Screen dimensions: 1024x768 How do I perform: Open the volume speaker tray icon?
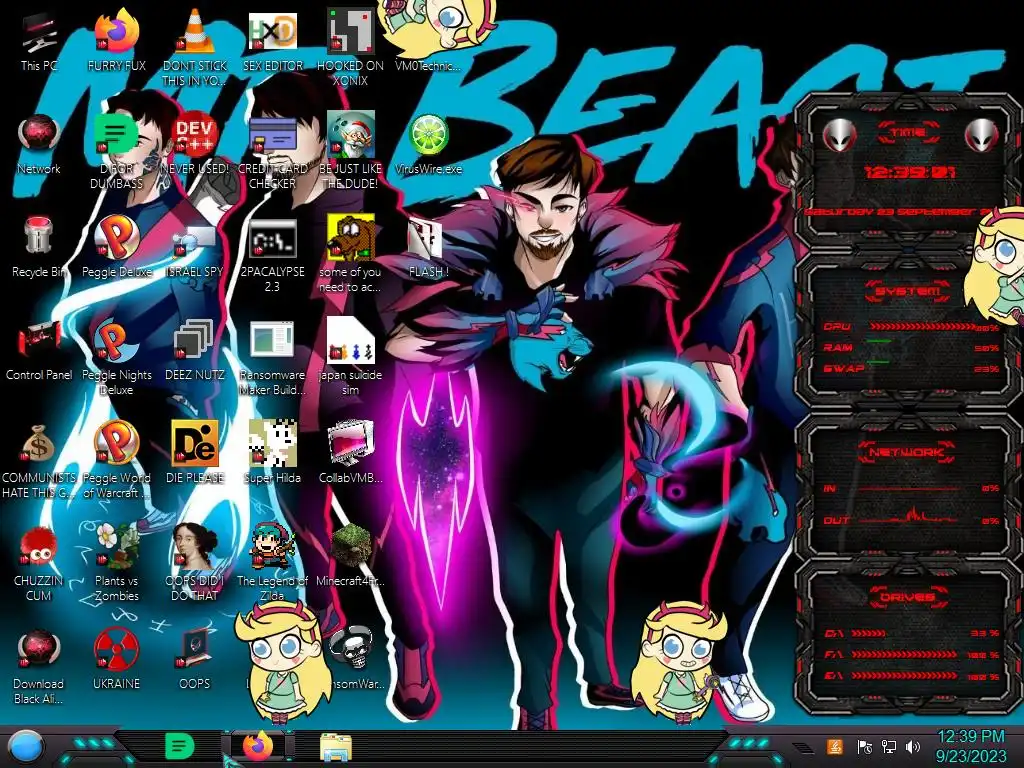pos(913,746)
